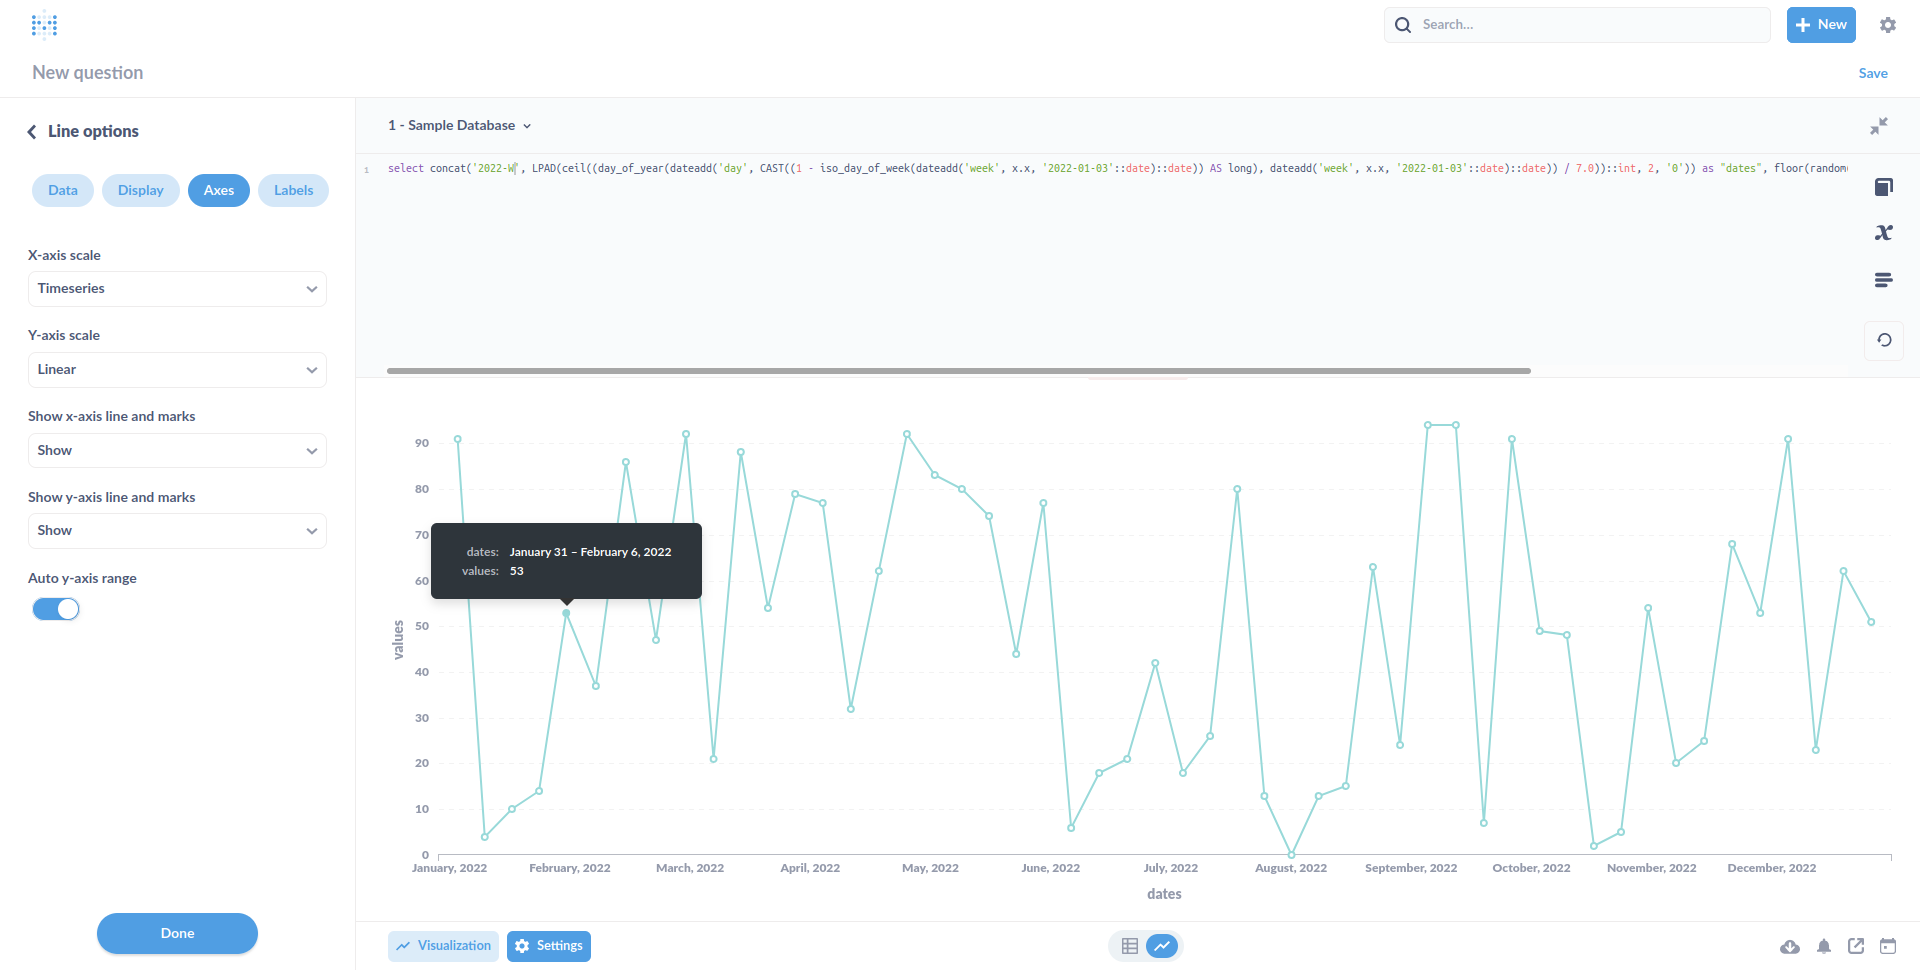Open the data reference book panel
This screenshot has width=1920, height=970.
pyautogui.click(x=1884, y=187)
